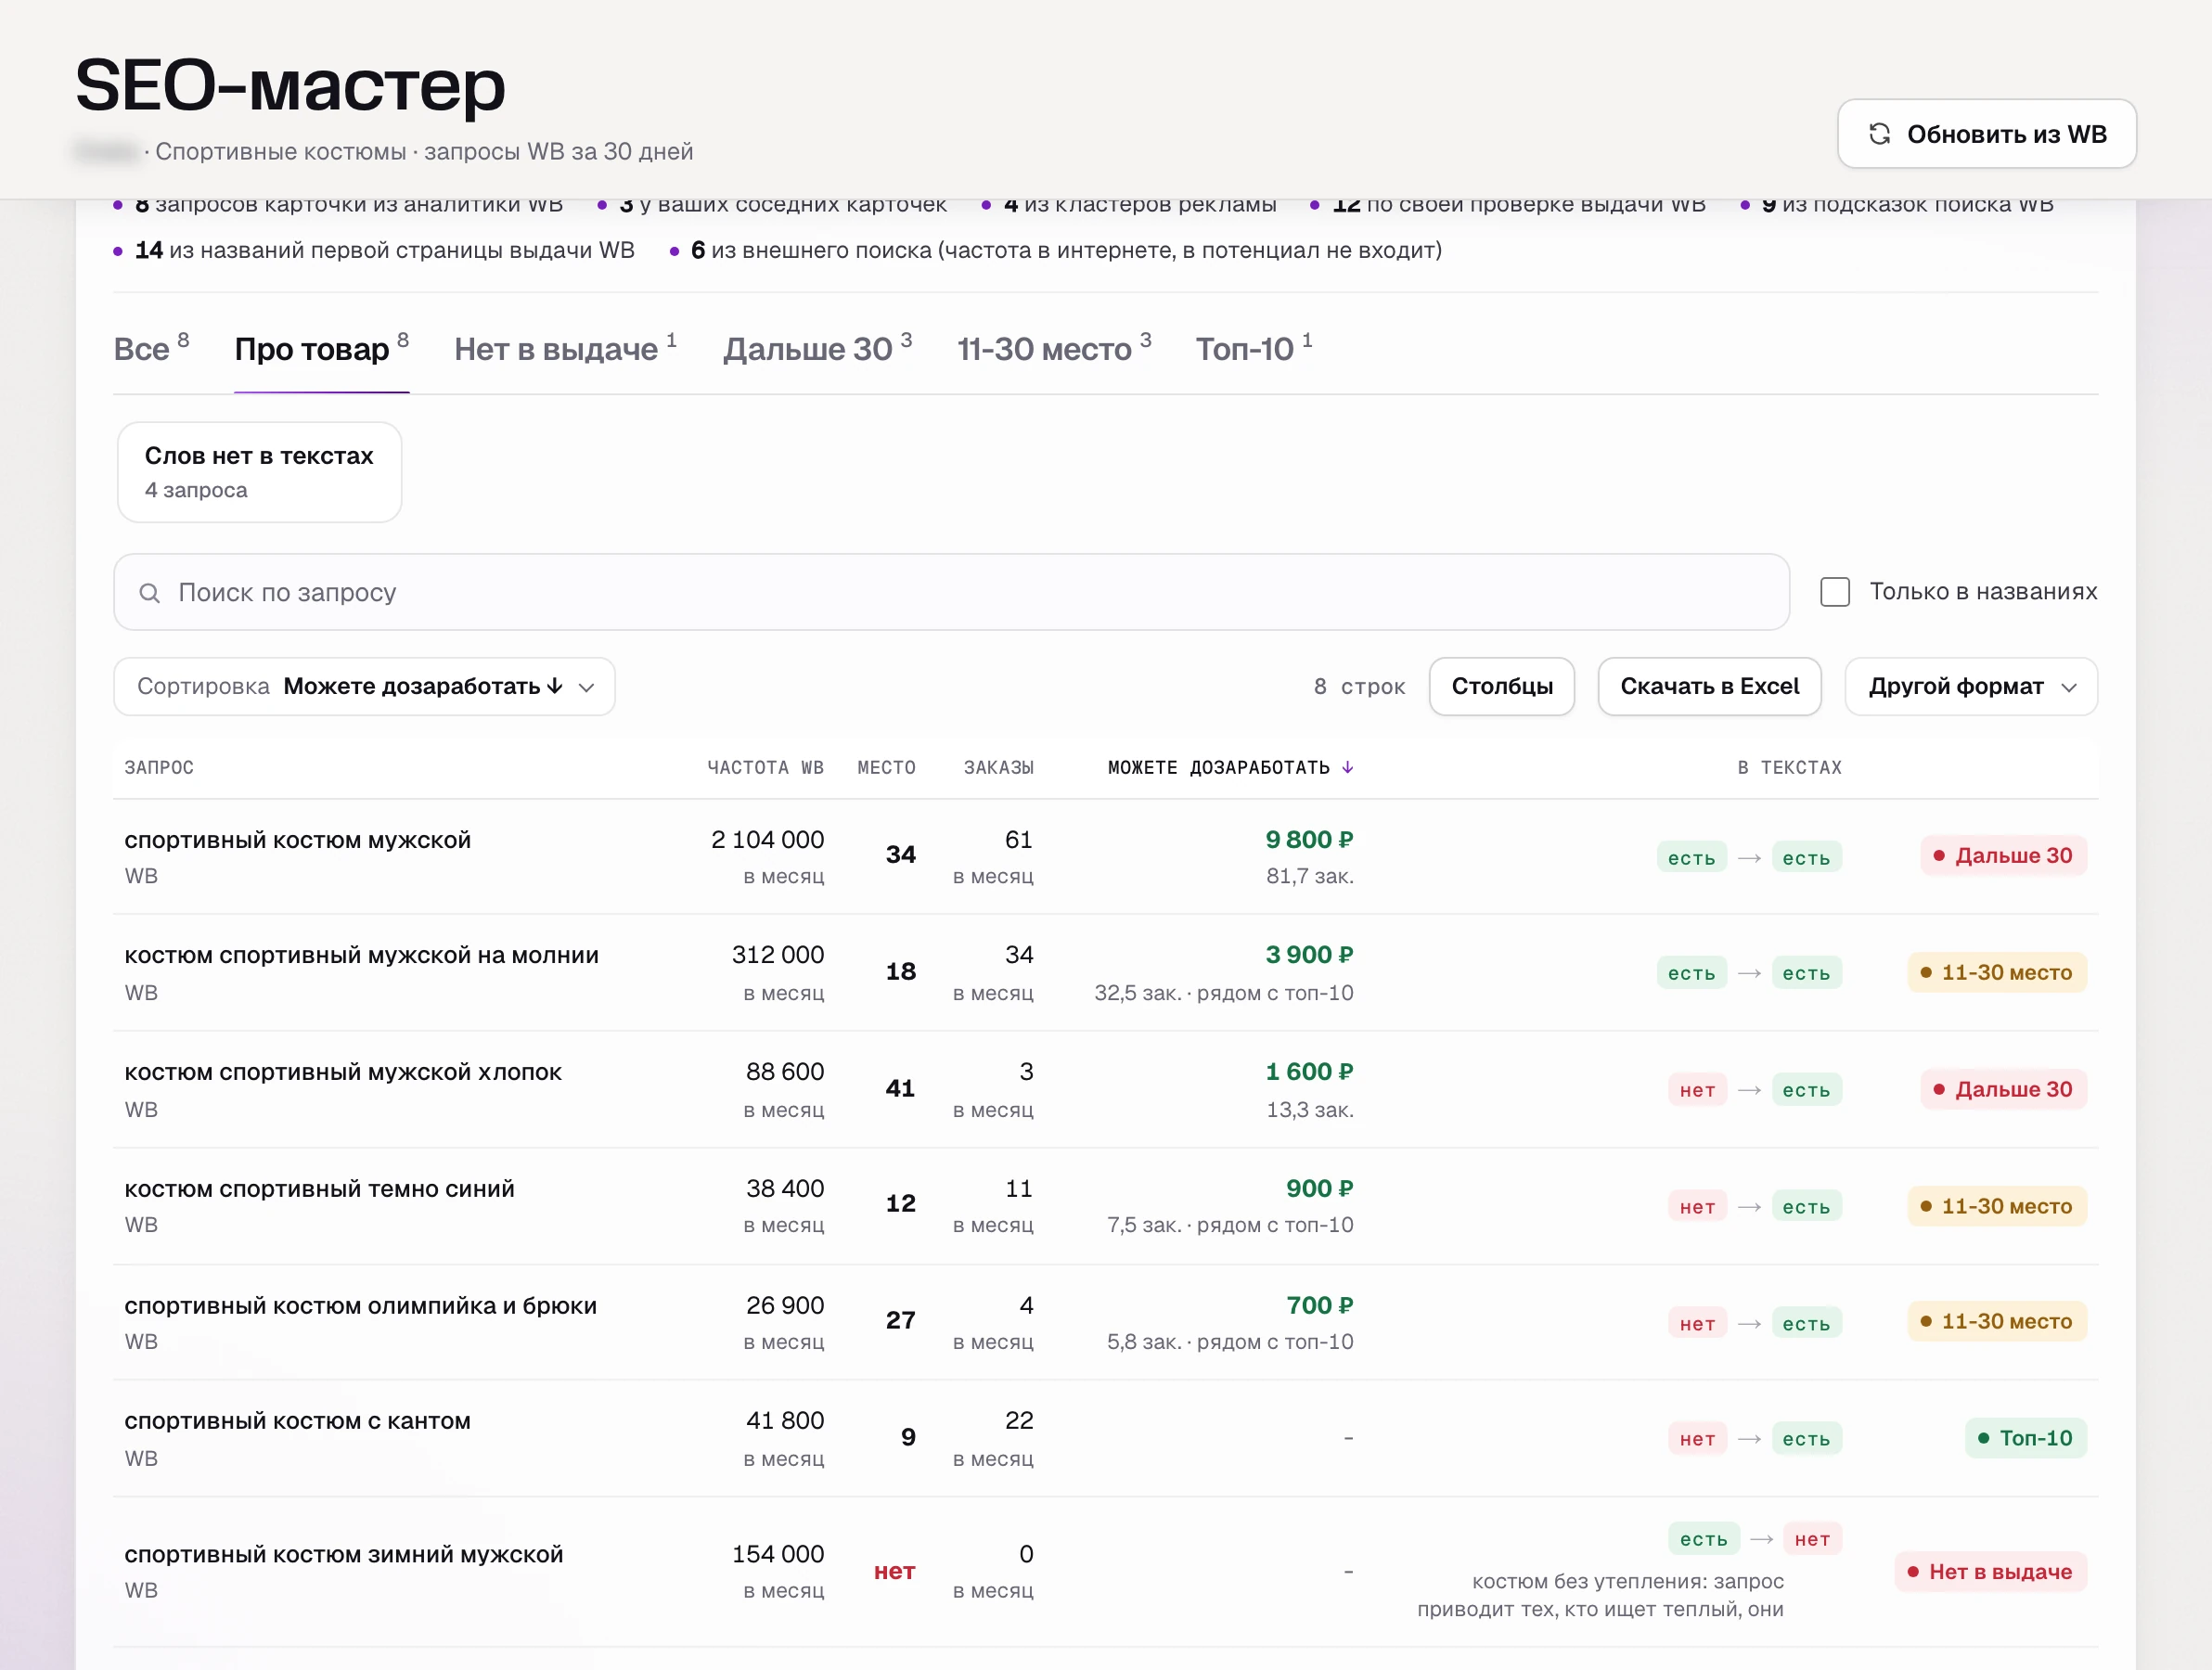This screenshot has height=1670, width=2212.
Task: Expand the Другой формат dropdown
Action: tap(1970, 686)
